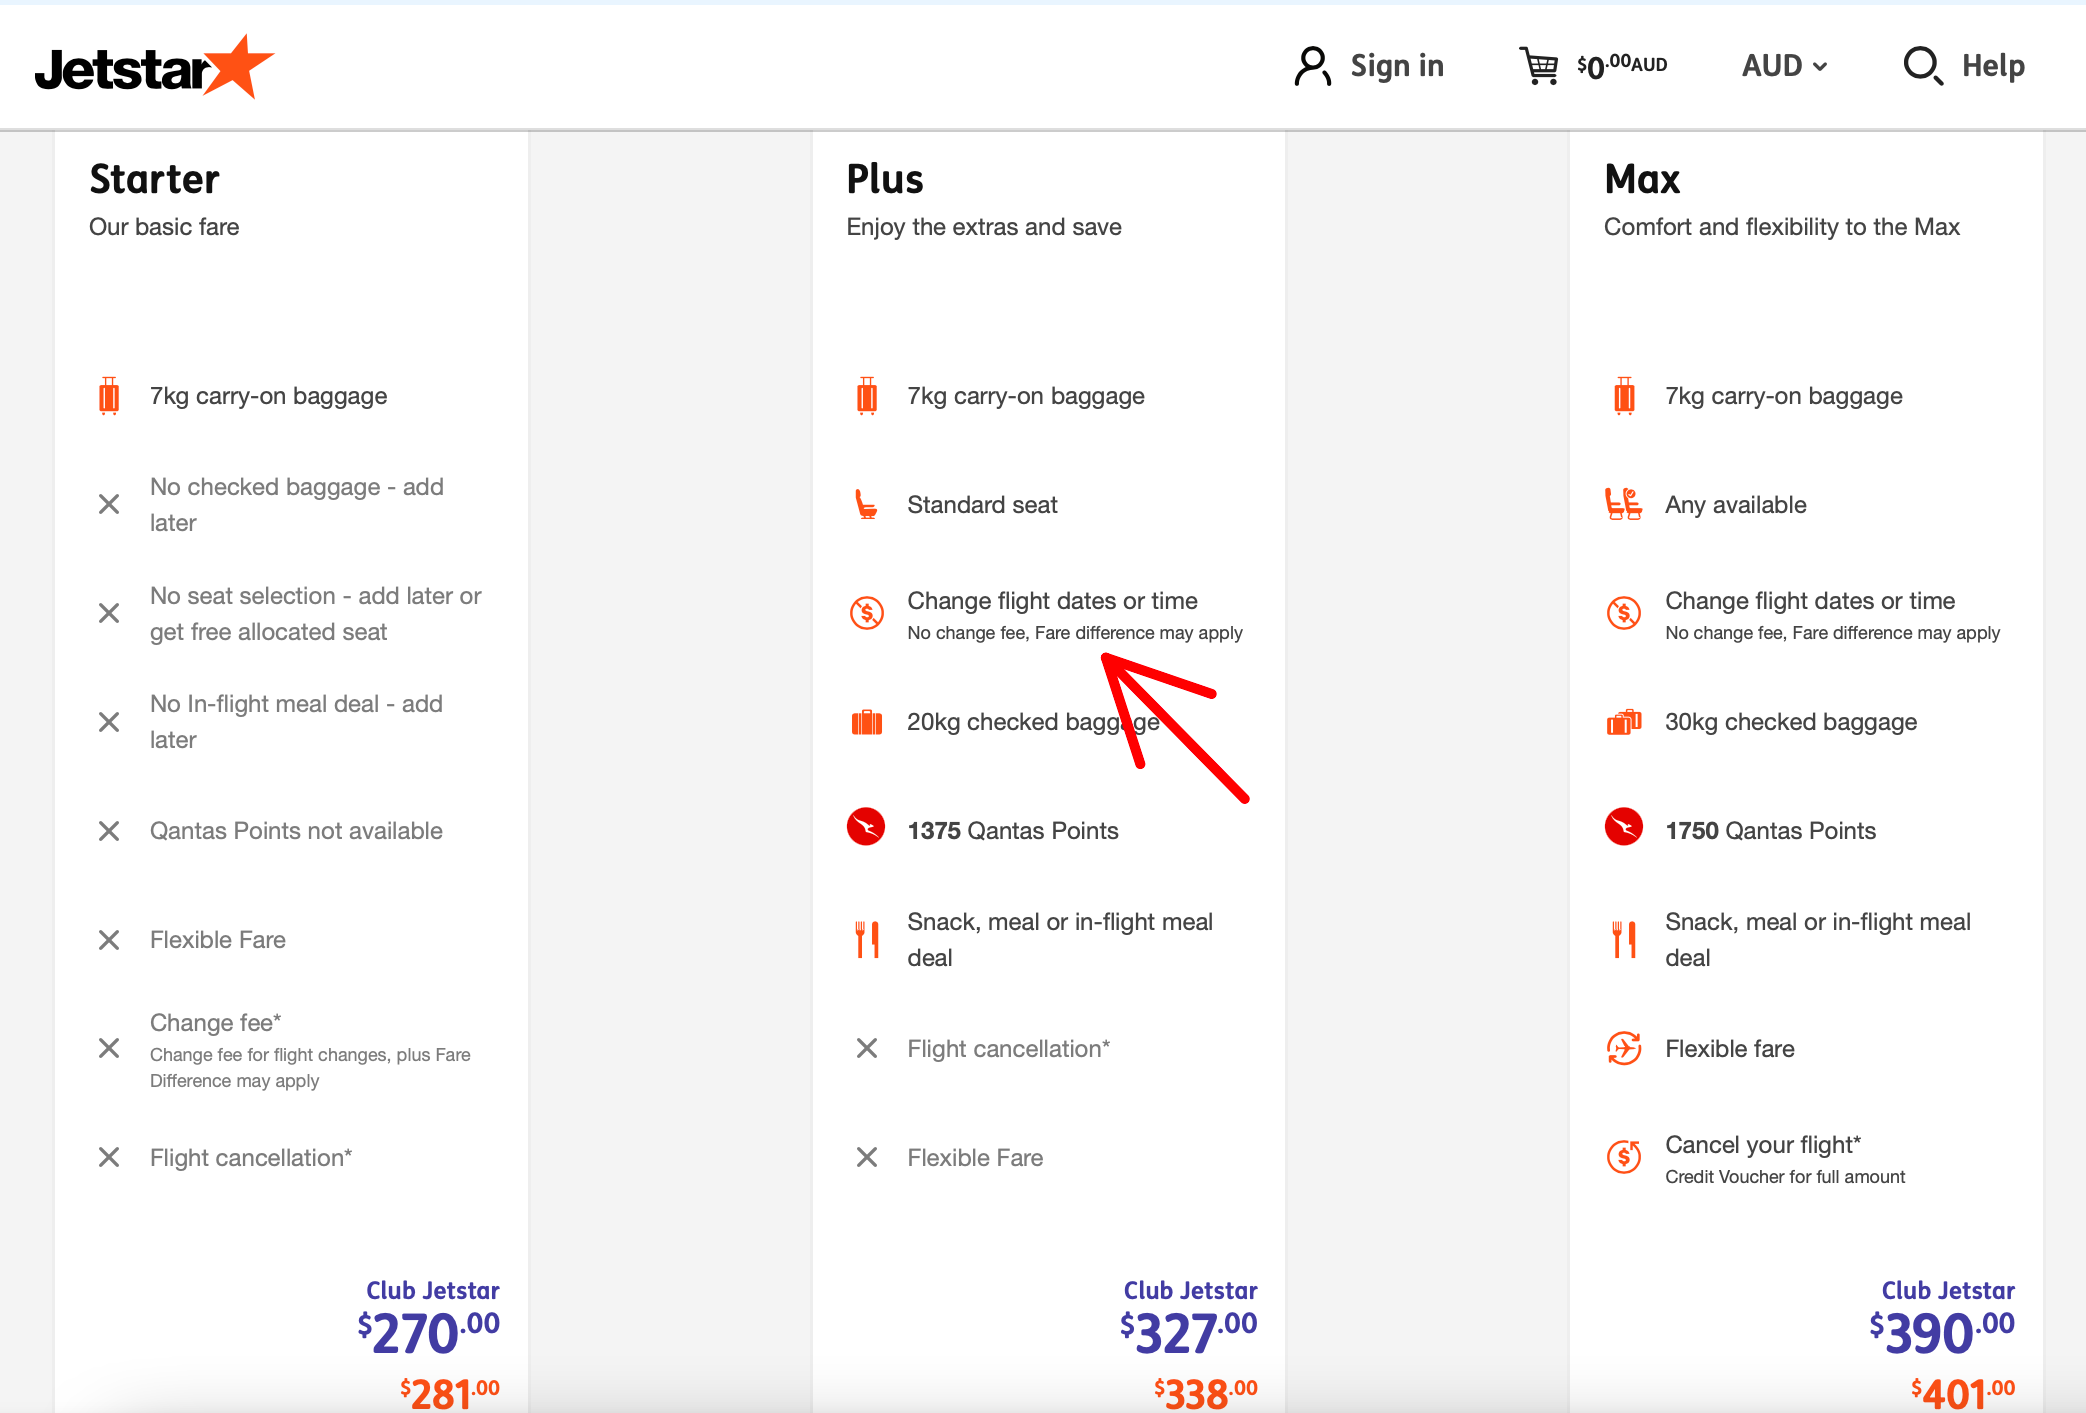This screenshot has height=1413, width=2086.
Task: Click the X beside Change fee
Action: [x=109, y=1048]
